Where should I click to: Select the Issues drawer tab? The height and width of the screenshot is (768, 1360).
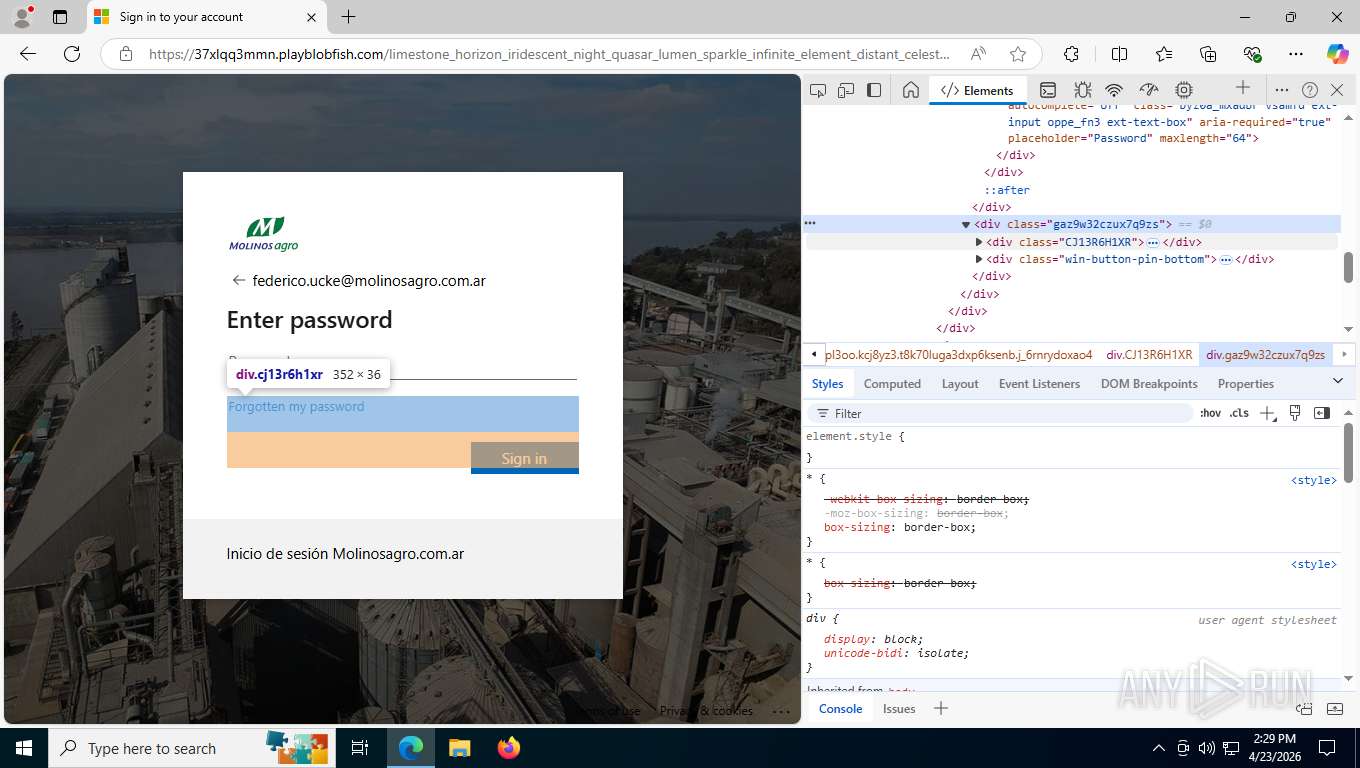(x=899, y=709)
